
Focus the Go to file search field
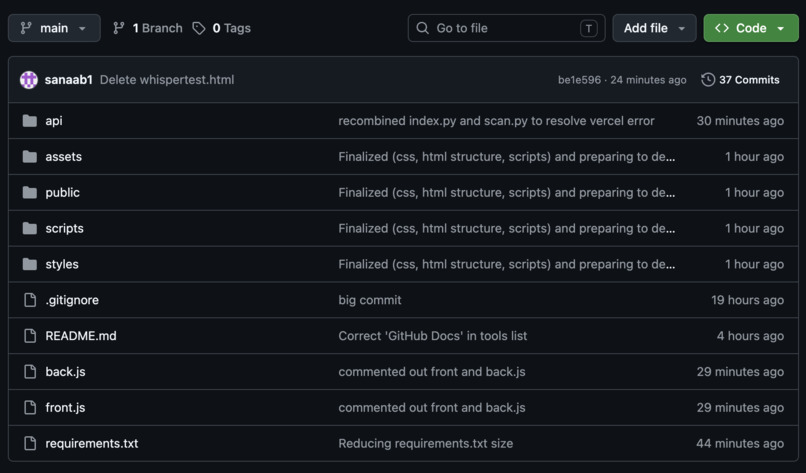click(x=506, y=28)
